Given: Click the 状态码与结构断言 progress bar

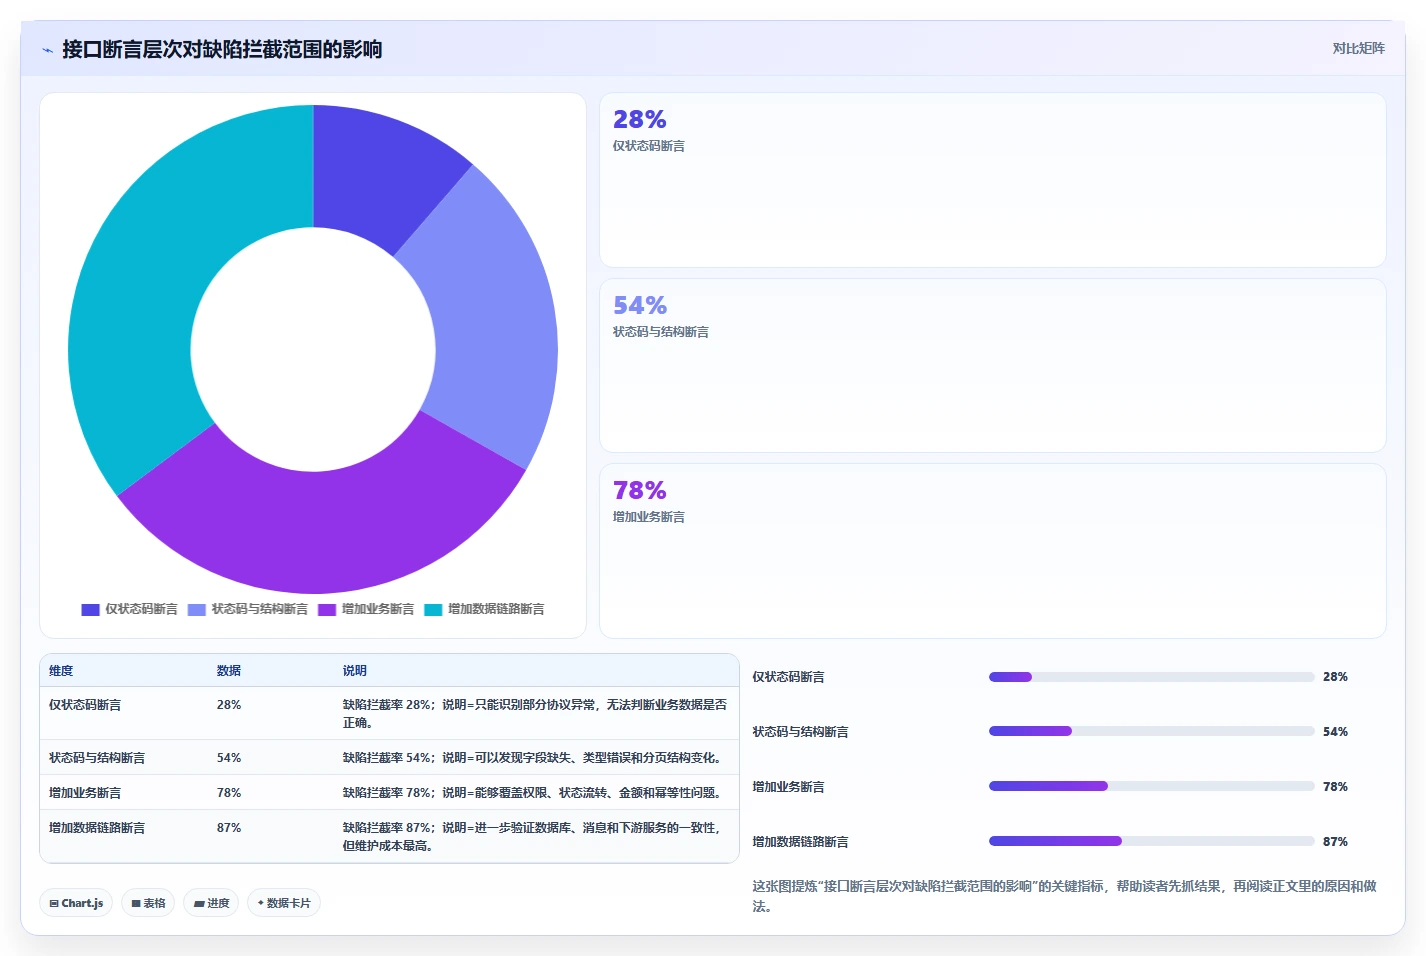Looking at the screenshot, I should click(1151, 731).
